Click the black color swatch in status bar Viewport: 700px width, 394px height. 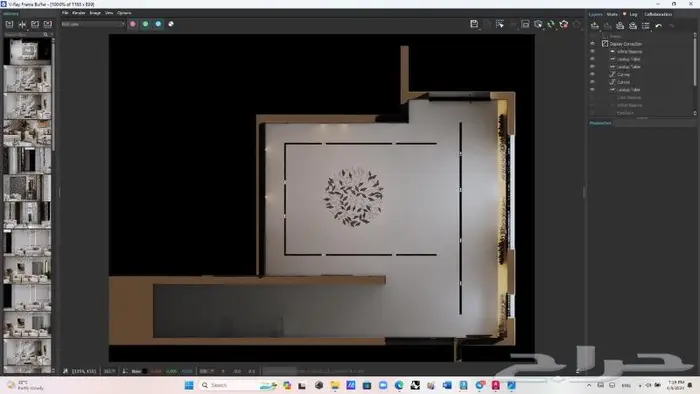click(x=145, y=371)
